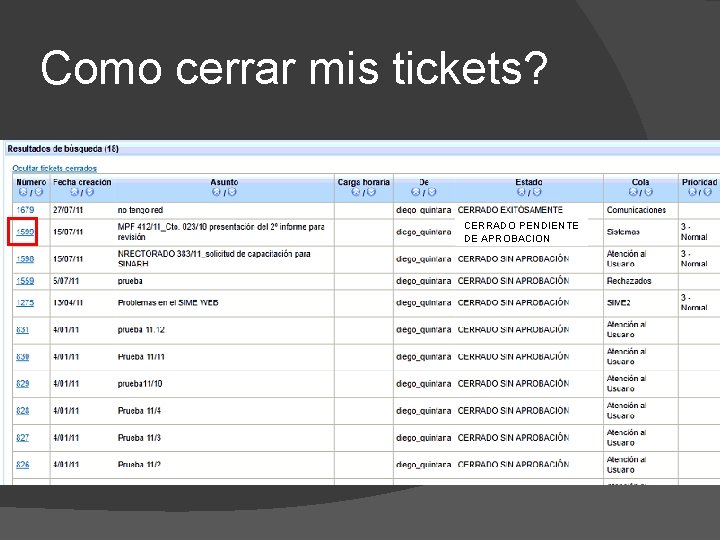Open ticket number 1569
Screen dimensions: 720x540
(25, 281)
